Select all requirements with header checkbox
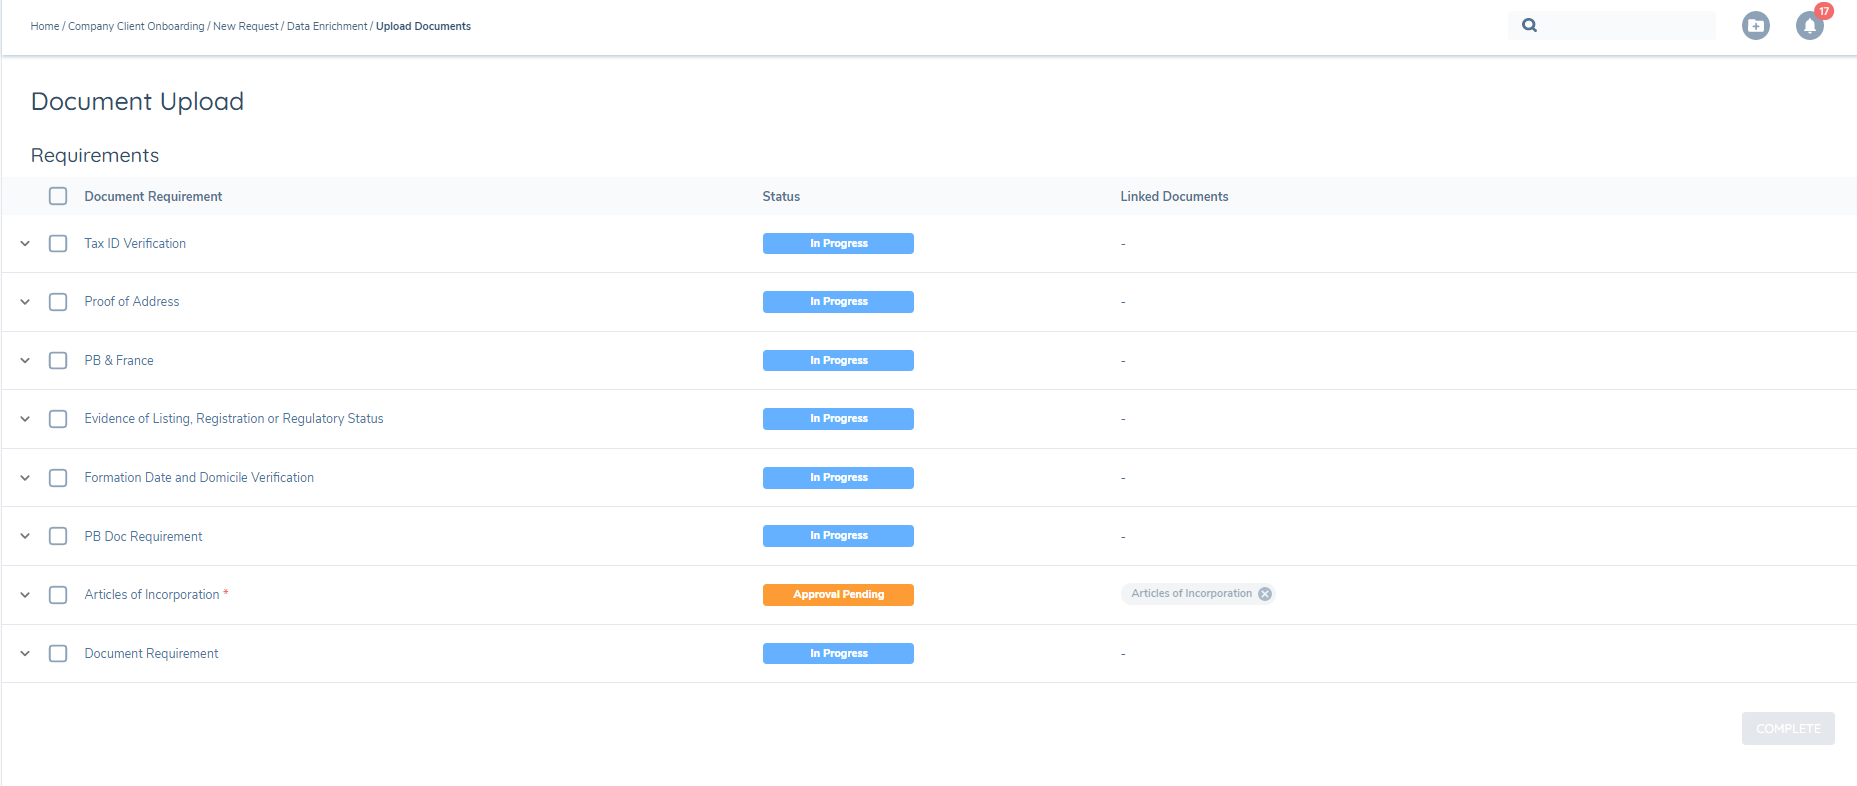This screenshot has width=1857, height=786. [x=58, y=196]
